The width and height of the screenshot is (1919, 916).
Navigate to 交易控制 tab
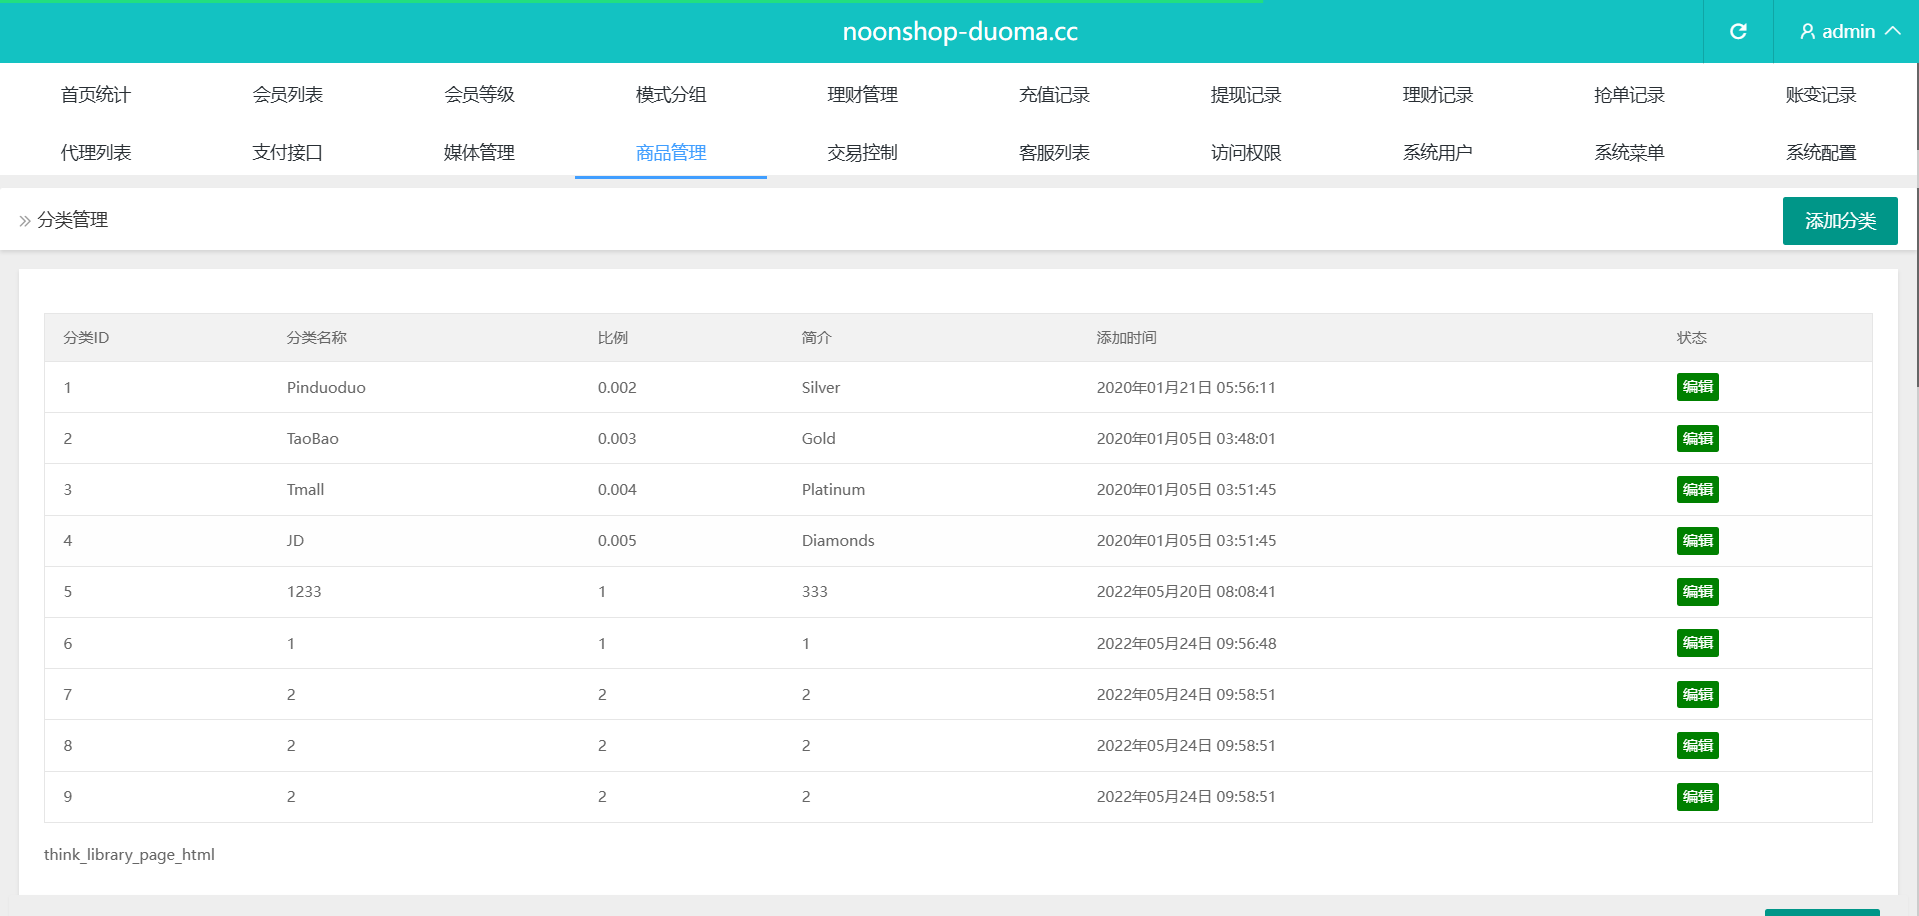[862, 153]
